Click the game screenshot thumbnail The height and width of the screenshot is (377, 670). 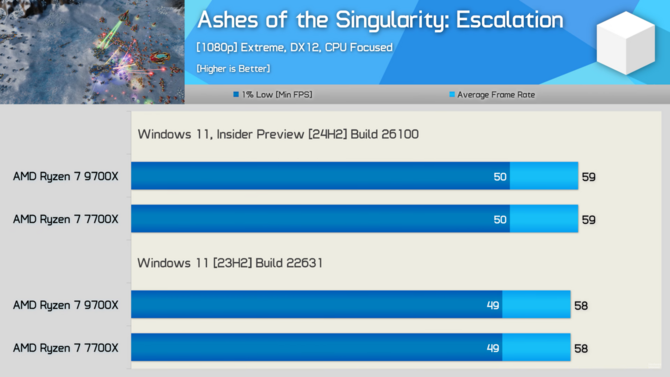point(92,52)
